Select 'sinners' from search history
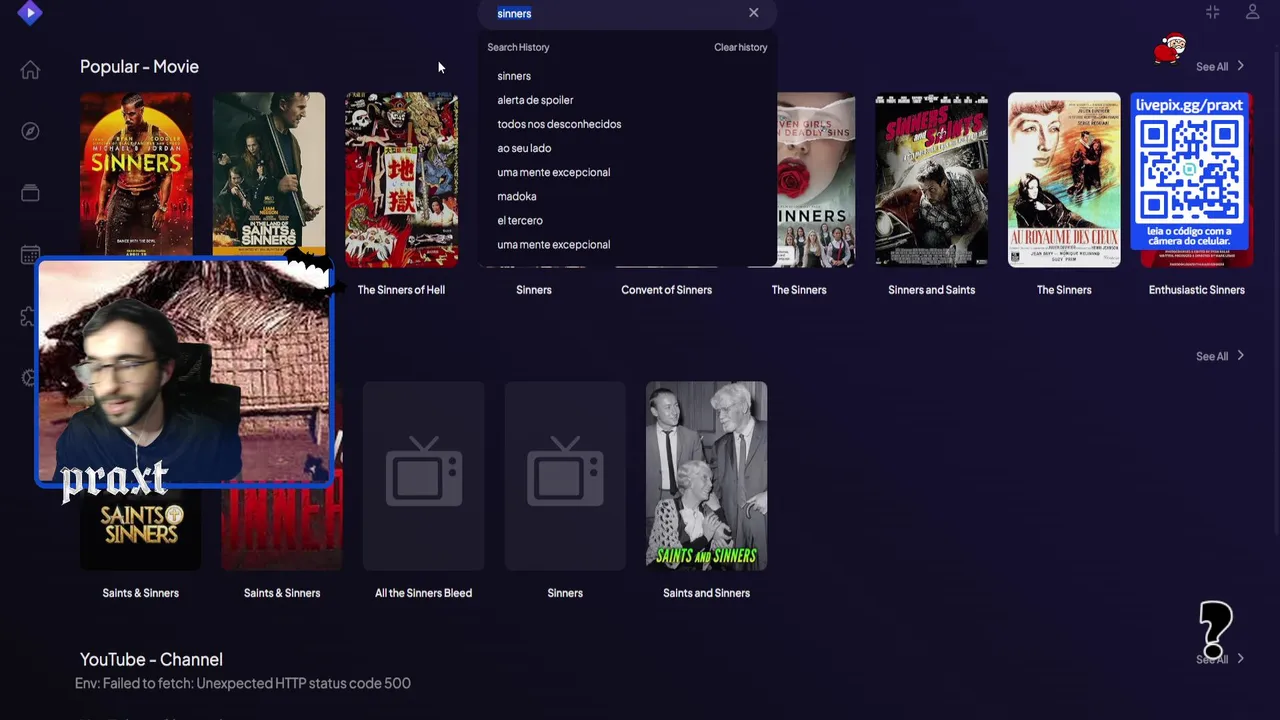This screenshot has height=720, width=1280. (514, 76)
